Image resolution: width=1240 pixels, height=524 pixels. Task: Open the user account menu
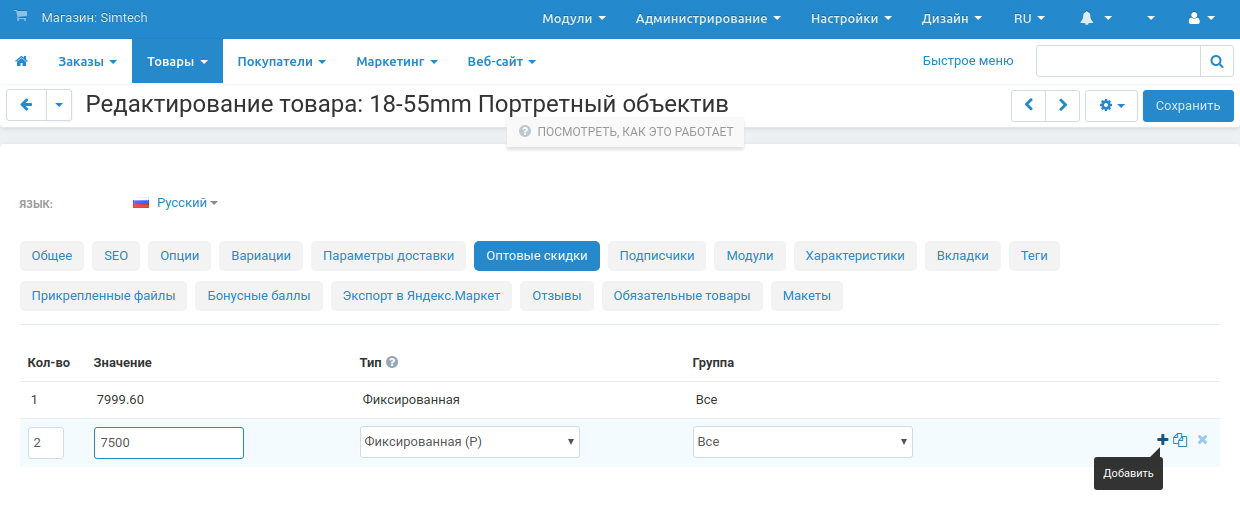click(x=1200, y=19)
